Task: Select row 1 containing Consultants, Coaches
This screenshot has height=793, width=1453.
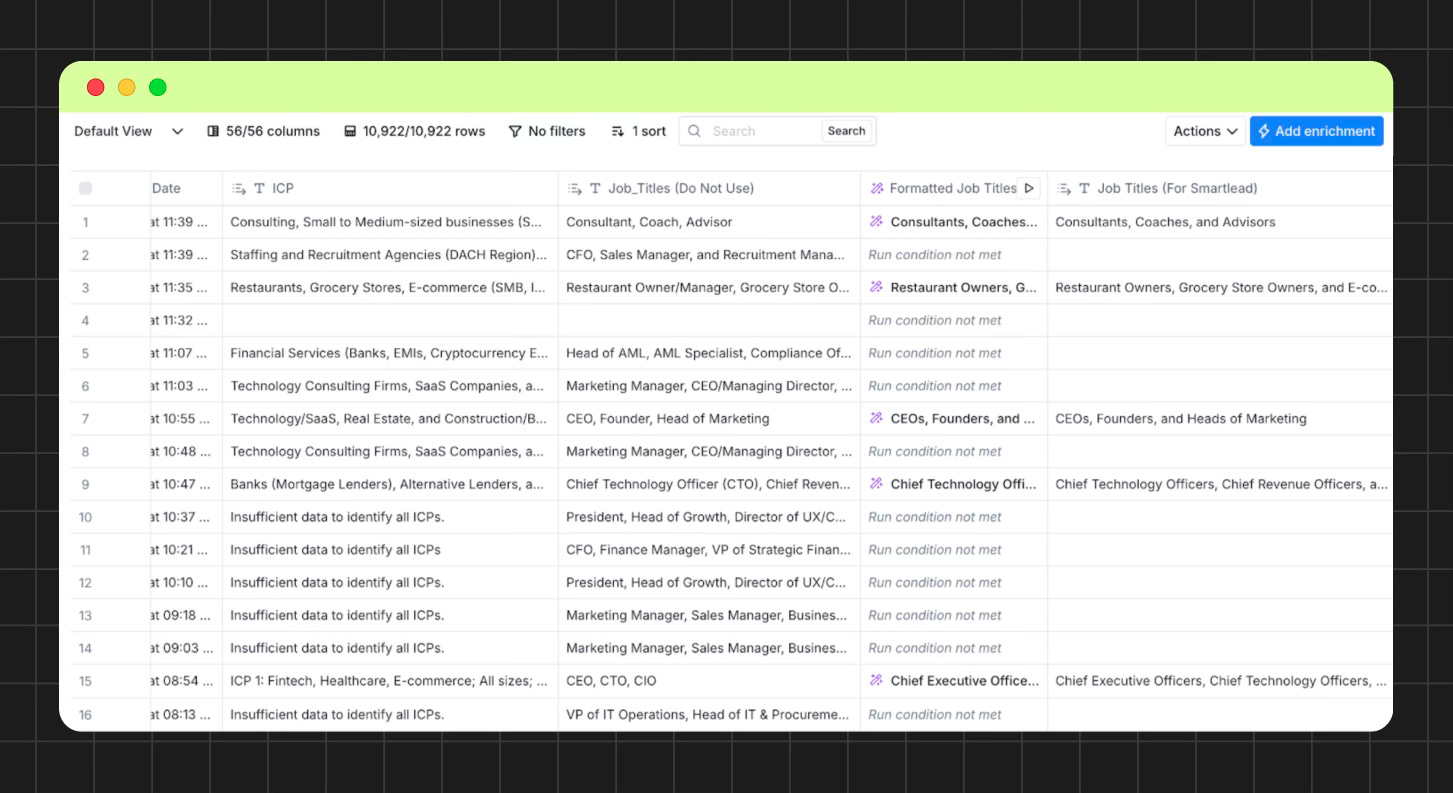Action: click(x=85, y=221)
